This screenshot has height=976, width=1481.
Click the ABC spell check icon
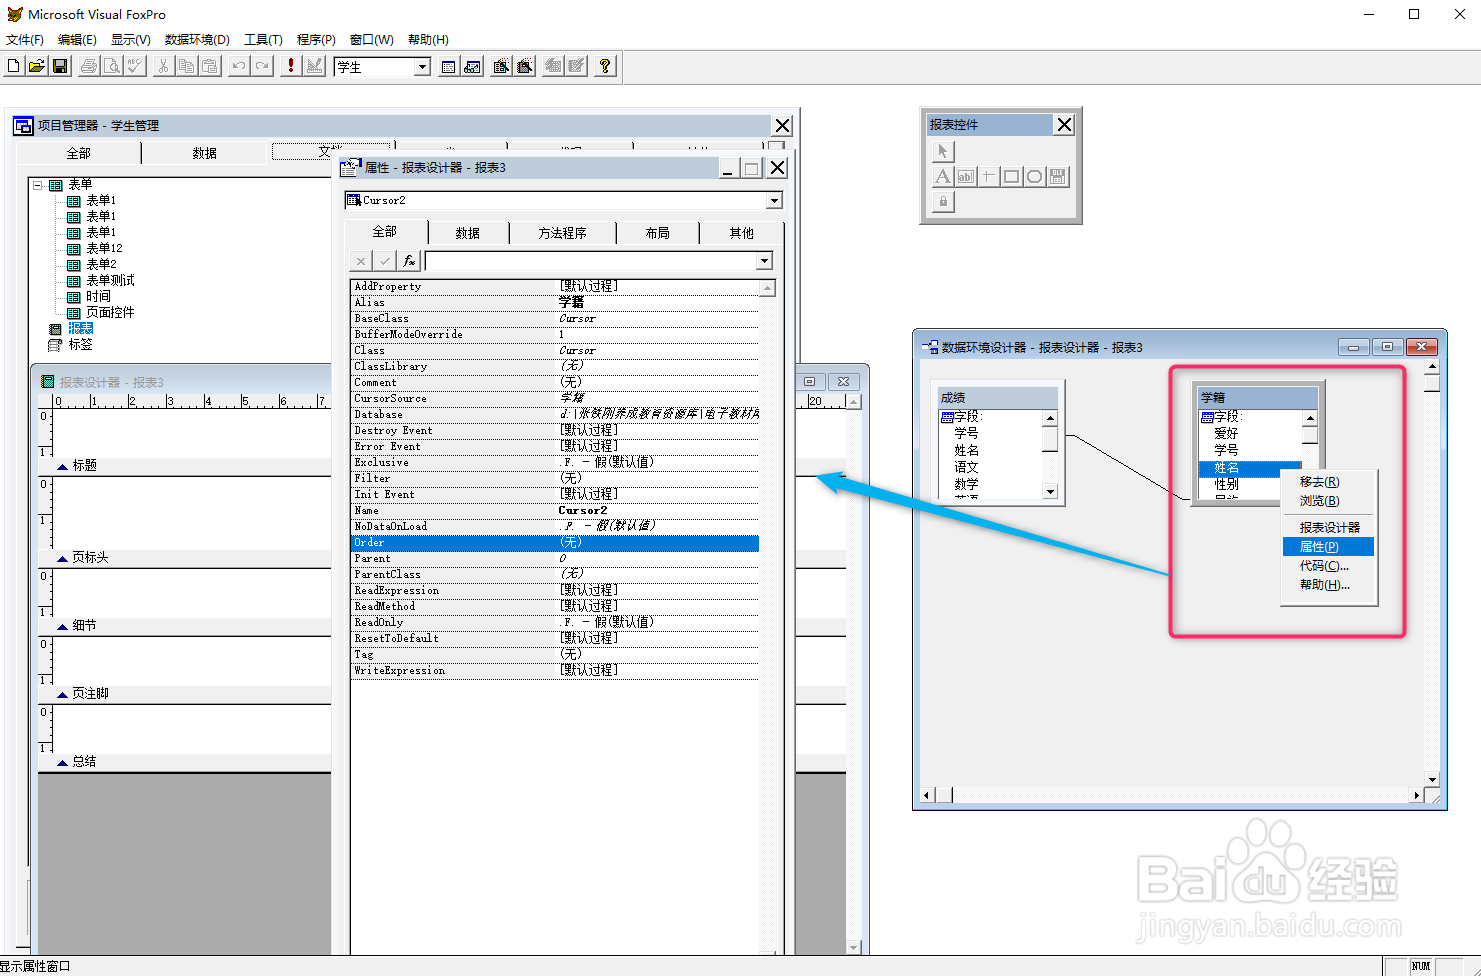pyautogui.click(x=135, y=66)
